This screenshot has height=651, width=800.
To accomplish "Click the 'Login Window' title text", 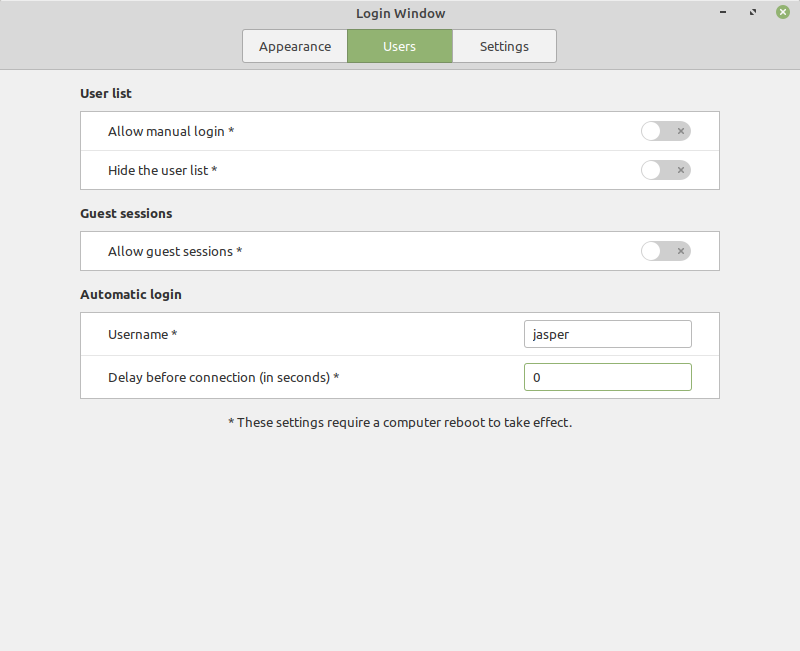I will tap(401, 13).
